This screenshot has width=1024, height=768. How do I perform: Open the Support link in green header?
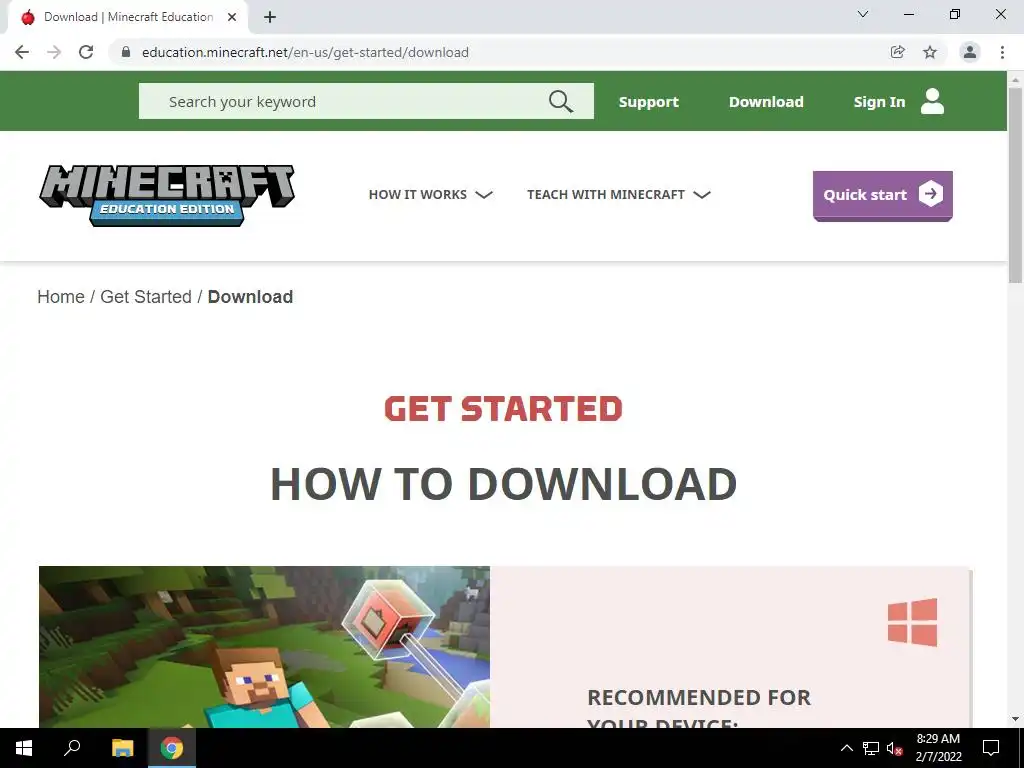click(x=648, y=102)
